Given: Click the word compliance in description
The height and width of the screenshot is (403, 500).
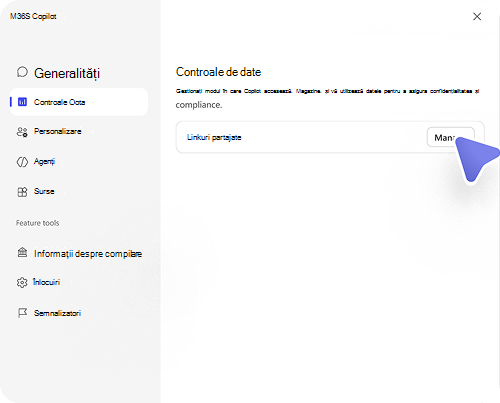Looking at the screenshot, I should [x=199, y=105].
